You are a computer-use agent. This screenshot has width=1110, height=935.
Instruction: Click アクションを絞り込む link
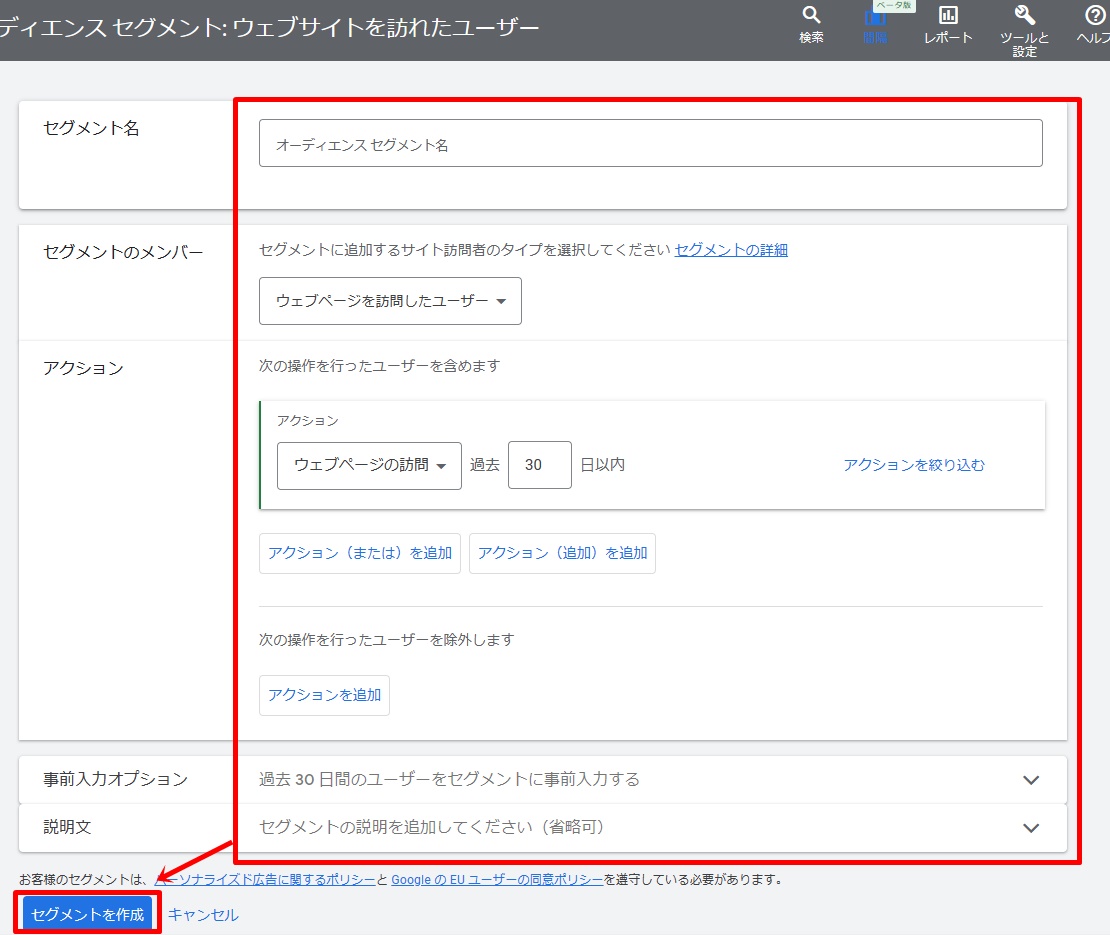pos(913,465)
